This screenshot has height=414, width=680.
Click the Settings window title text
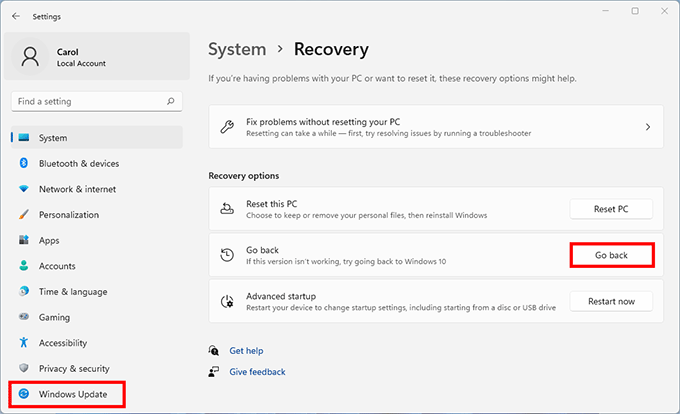[46, 16]
